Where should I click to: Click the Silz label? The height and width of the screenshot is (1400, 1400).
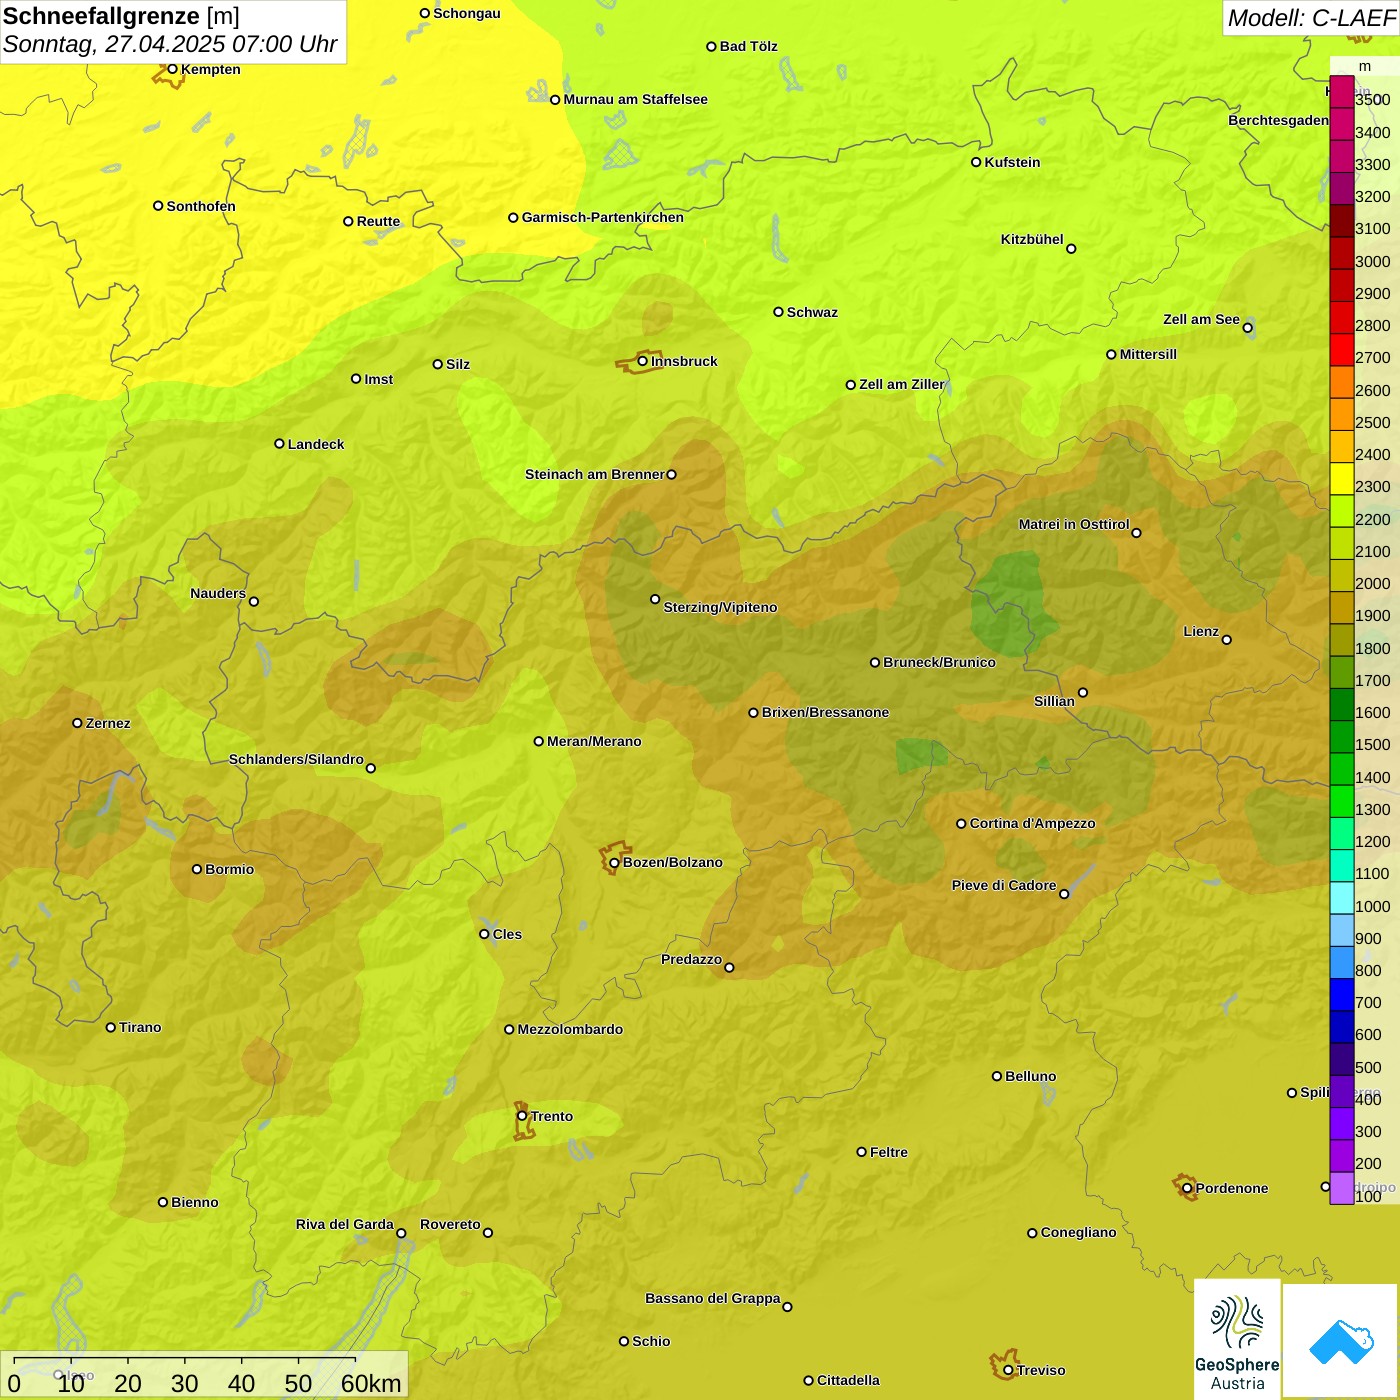coord(458,364)
